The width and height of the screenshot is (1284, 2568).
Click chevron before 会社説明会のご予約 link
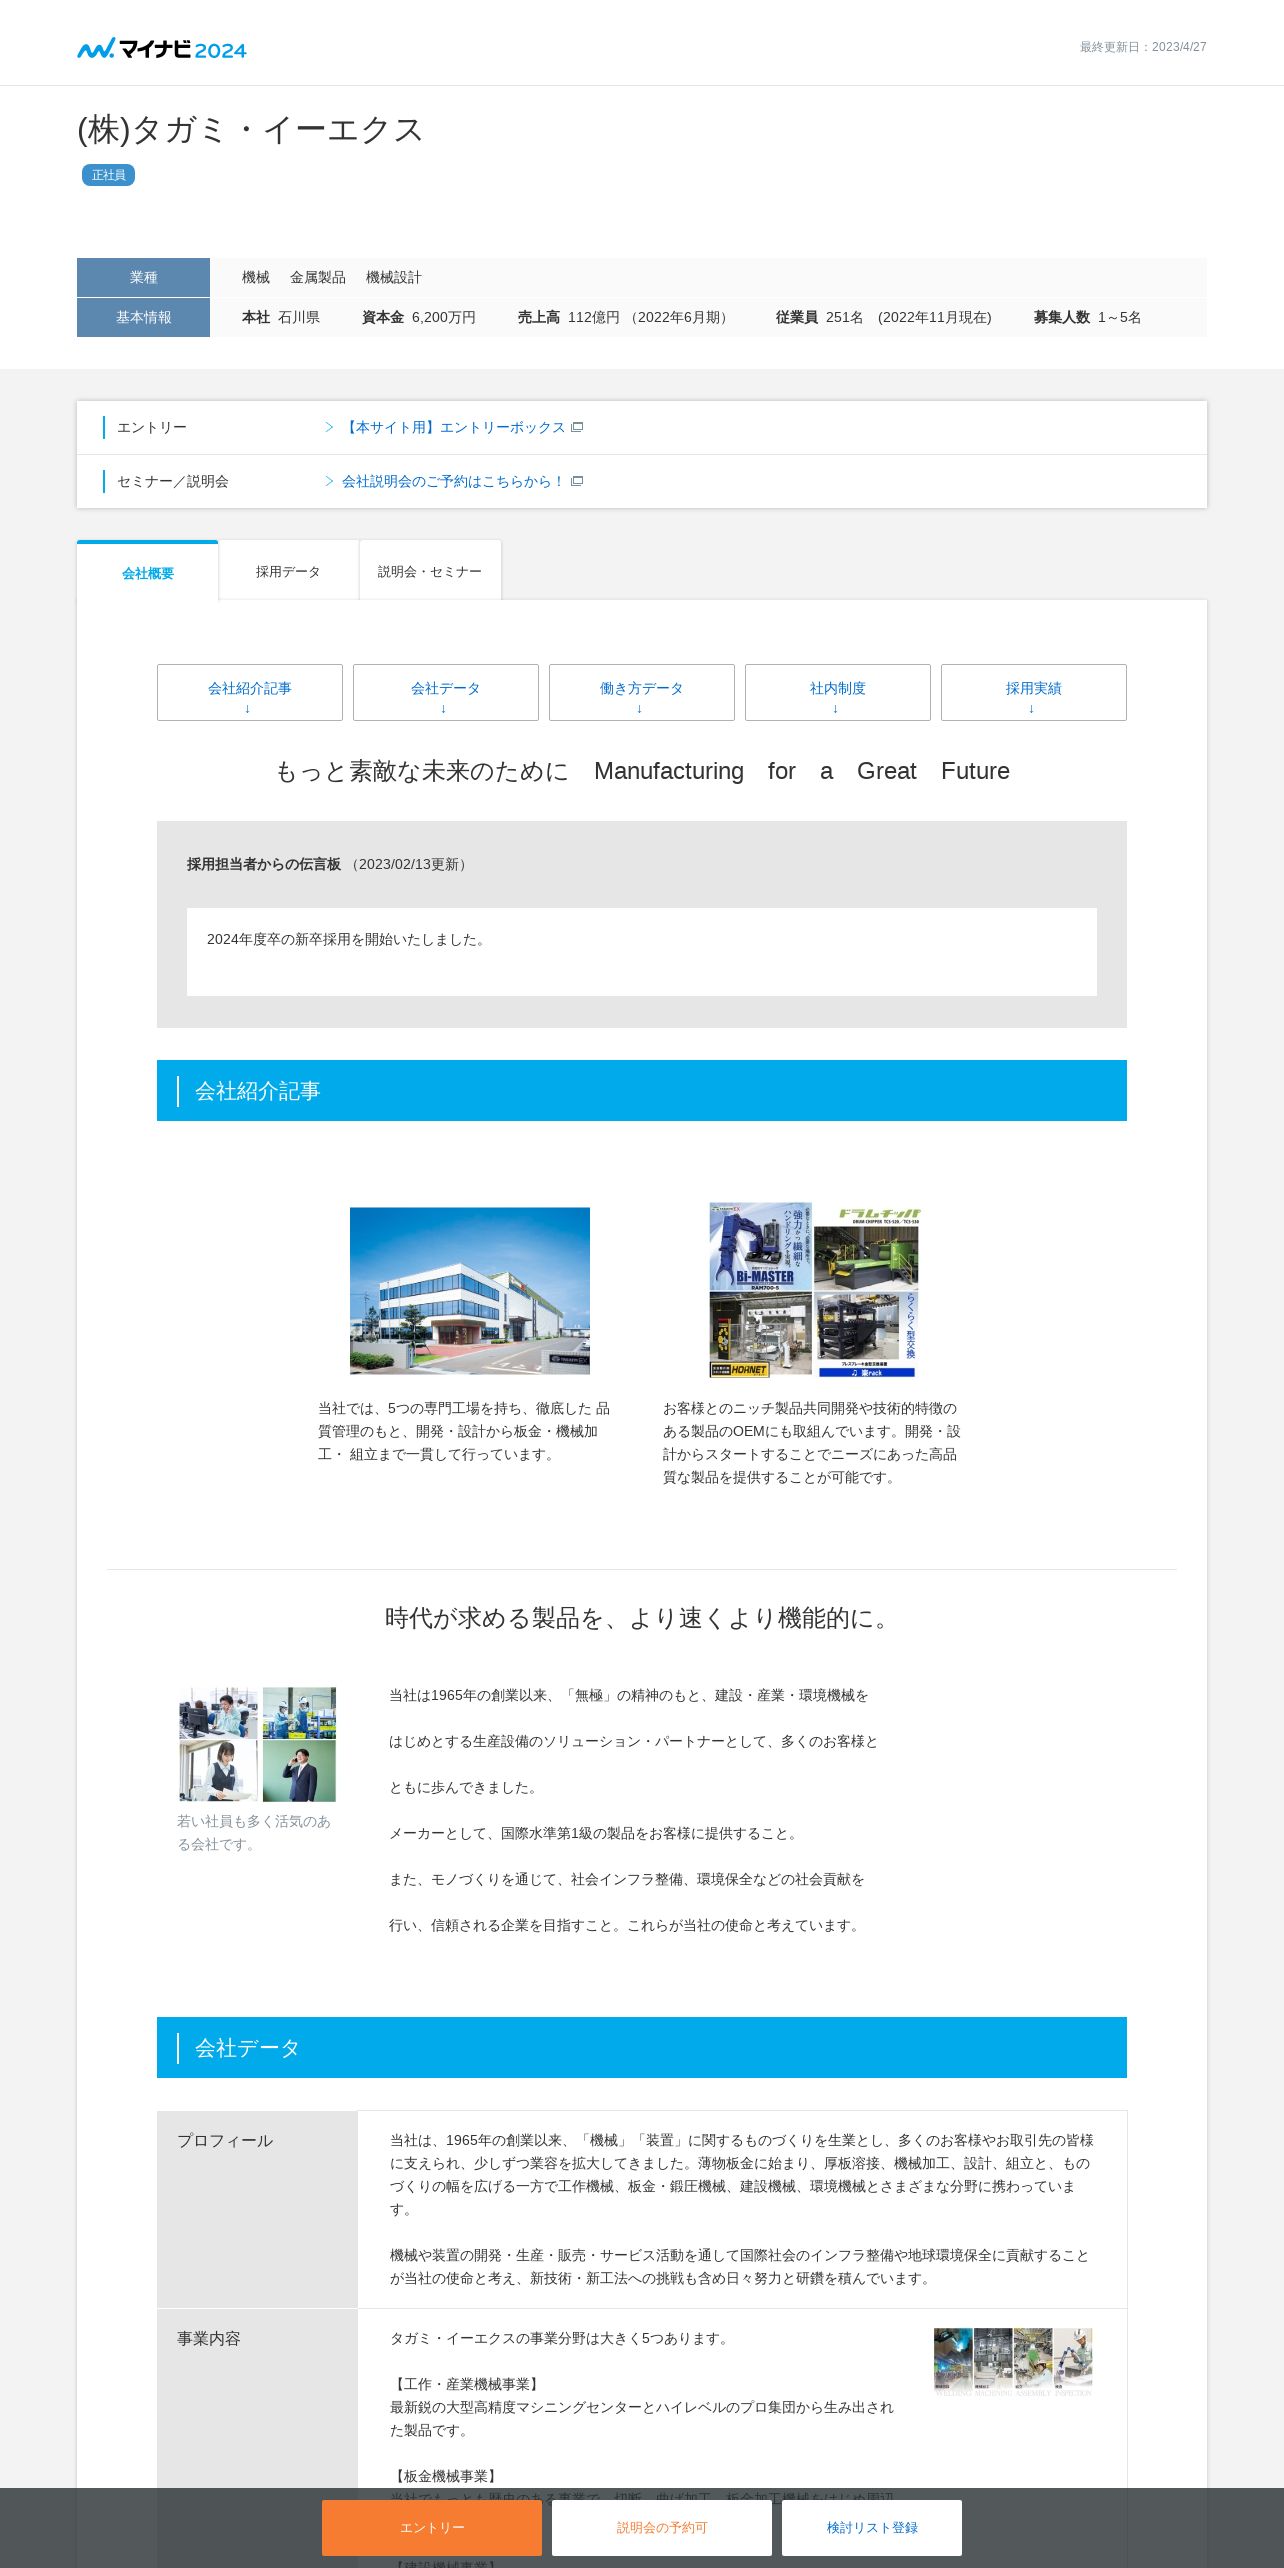[x=329, y=481]
